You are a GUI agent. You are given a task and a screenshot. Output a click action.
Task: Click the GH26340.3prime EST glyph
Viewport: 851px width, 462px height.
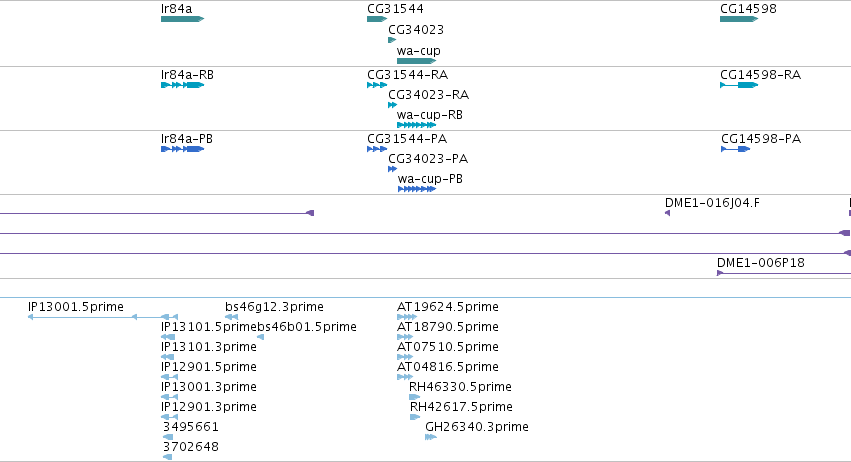(431, 437)
